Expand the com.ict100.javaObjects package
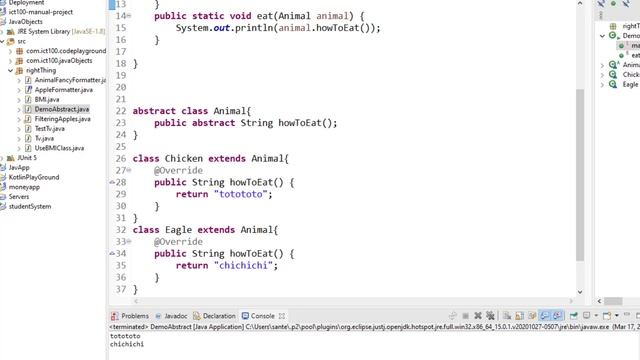Screen dimensions: 640x360 pos(11,61)
